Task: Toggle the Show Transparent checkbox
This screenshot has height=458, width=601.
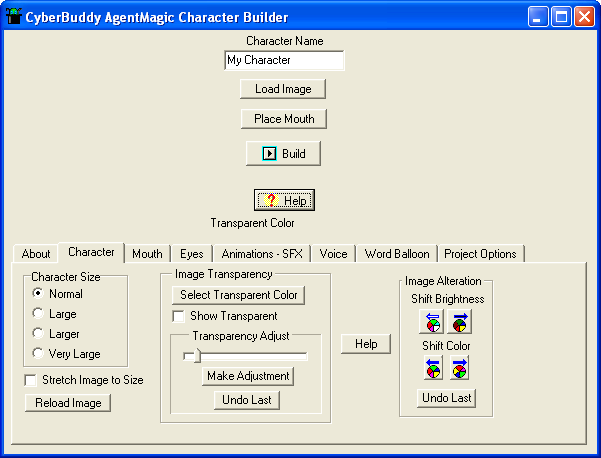Action: click(x=179, y=316)
